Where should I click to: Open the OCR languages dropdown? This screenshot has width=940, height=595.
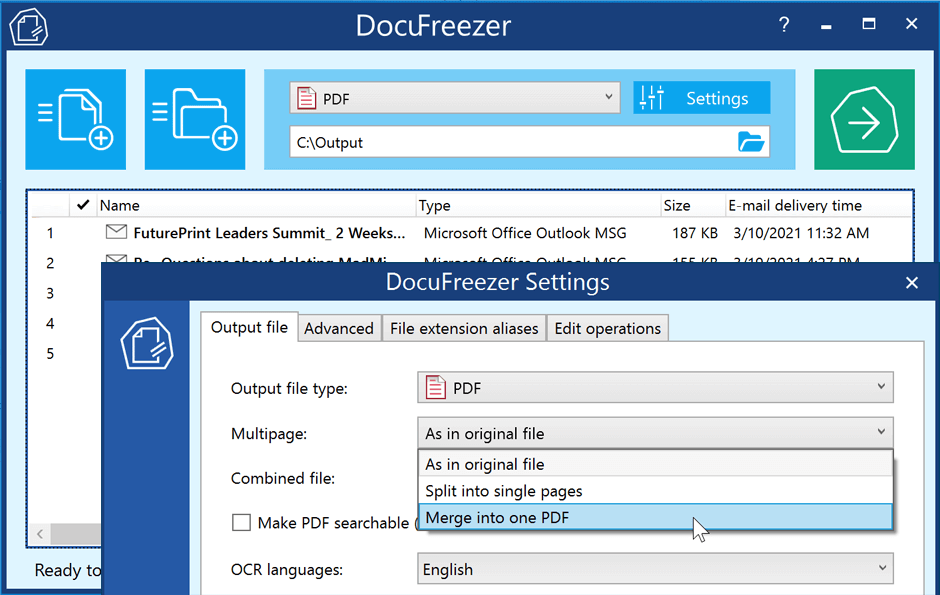[x=655, y=569]
